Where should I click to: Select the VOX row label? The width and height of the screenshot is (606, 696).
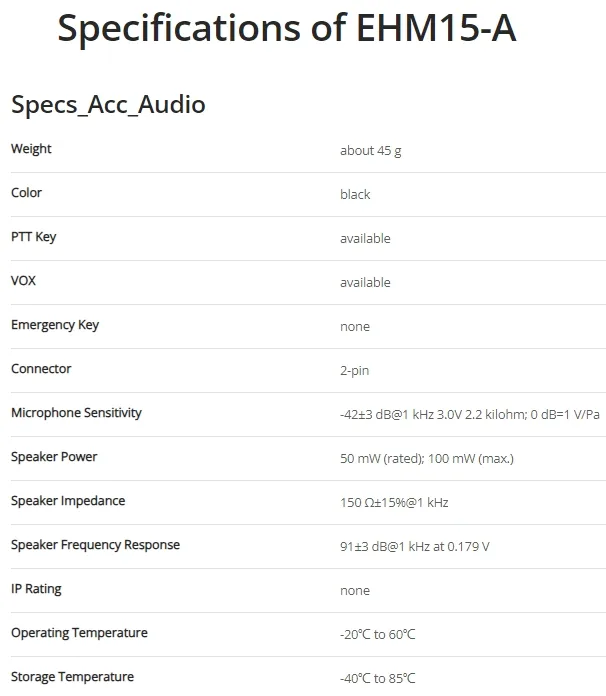23,281
